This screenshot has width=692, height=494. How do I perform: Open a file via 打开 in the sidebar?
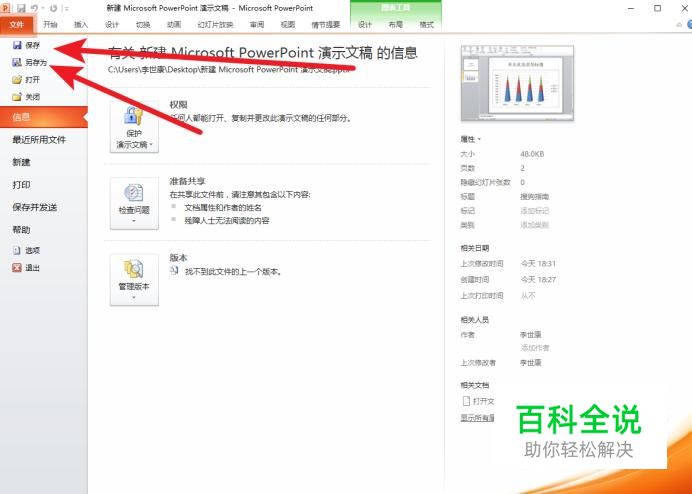pyautogui.click(x=26, y=79)
